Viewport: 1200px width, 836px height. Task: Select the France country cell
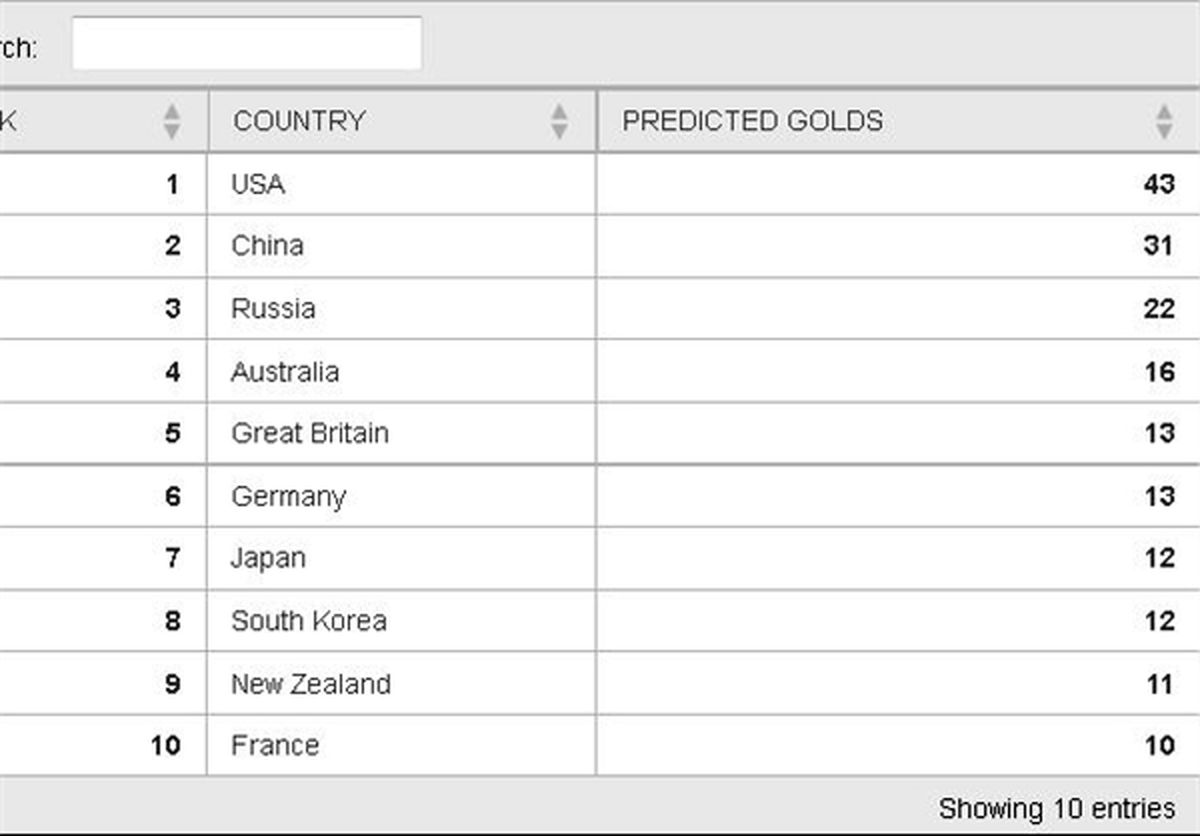[x=275, y=745]
